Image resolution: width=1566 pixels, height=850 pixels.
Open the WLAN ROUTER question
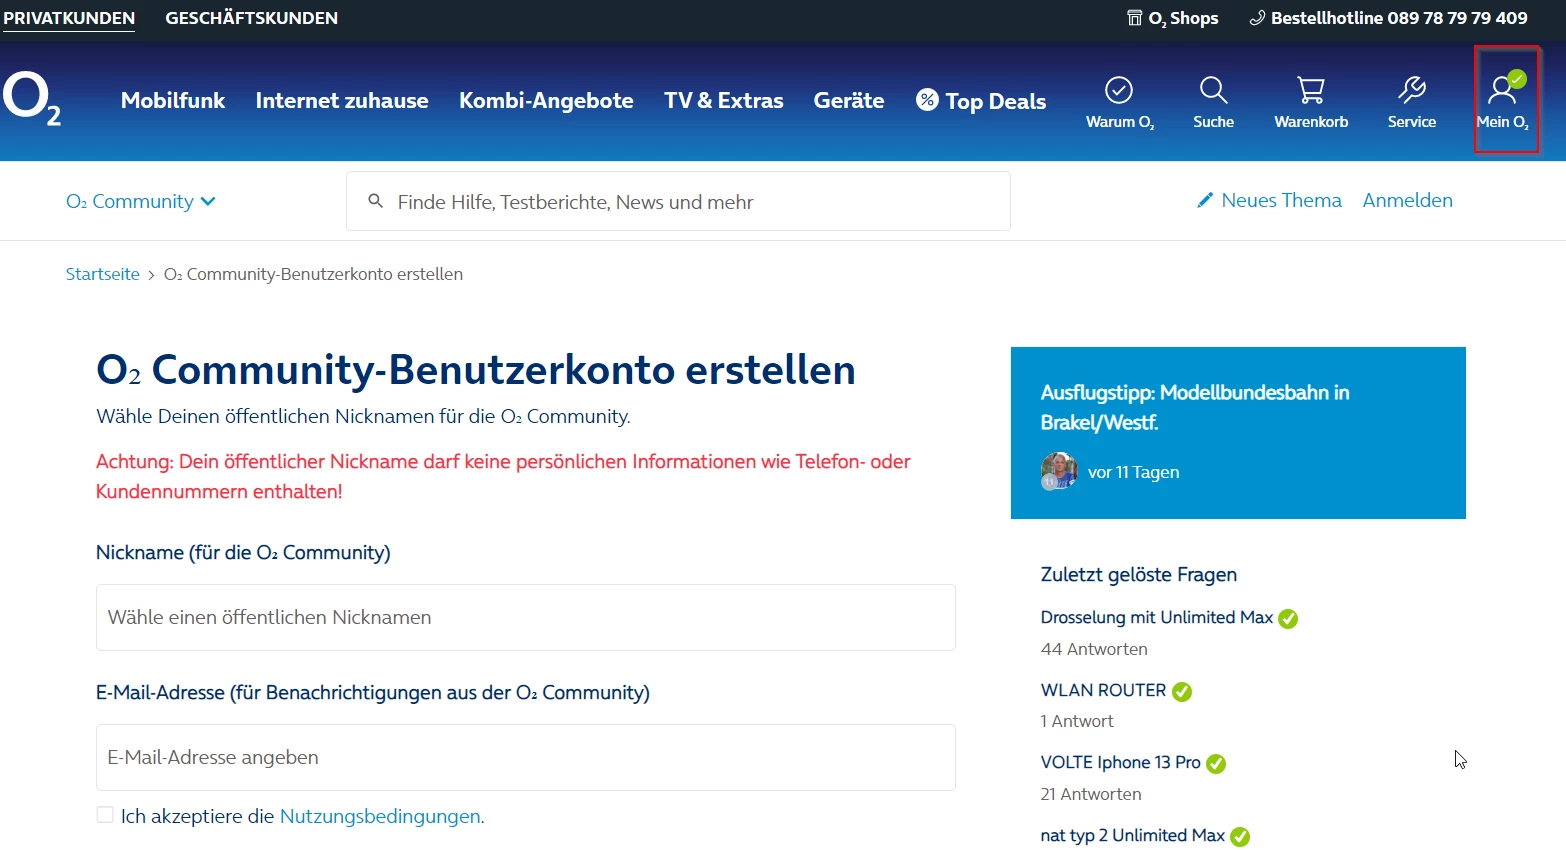[1103, 690]
